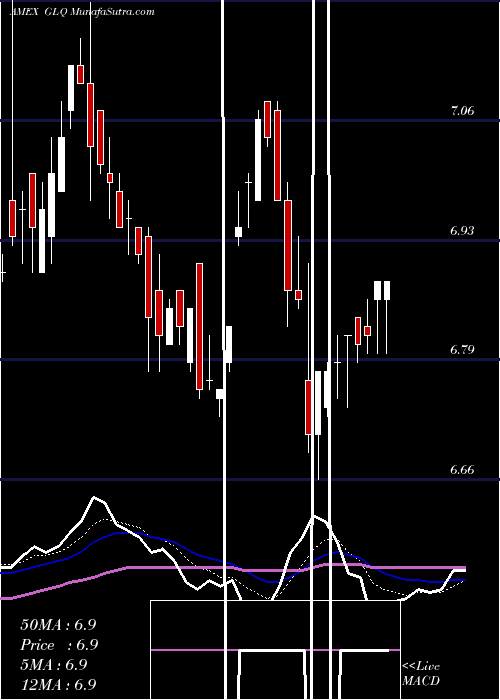This screenshot has height=700, width=500.
Task: Click the 6.93 price axis label
Action: point(462,231)
